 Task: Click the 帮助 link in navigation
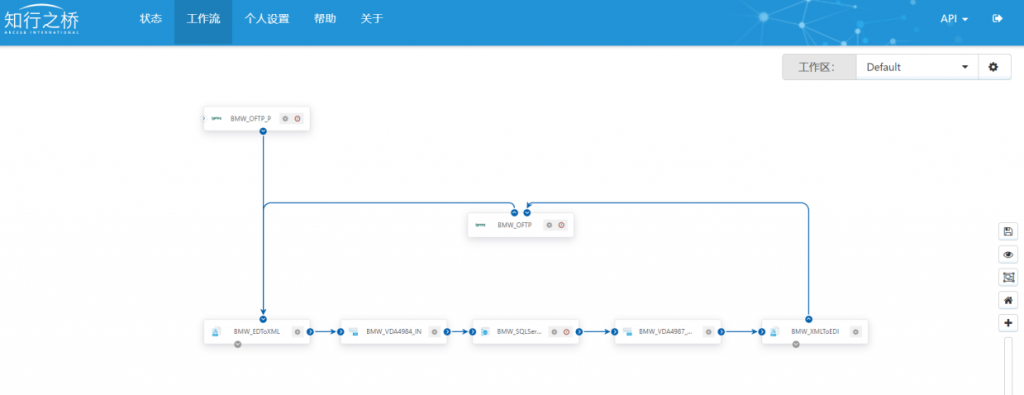325,19
